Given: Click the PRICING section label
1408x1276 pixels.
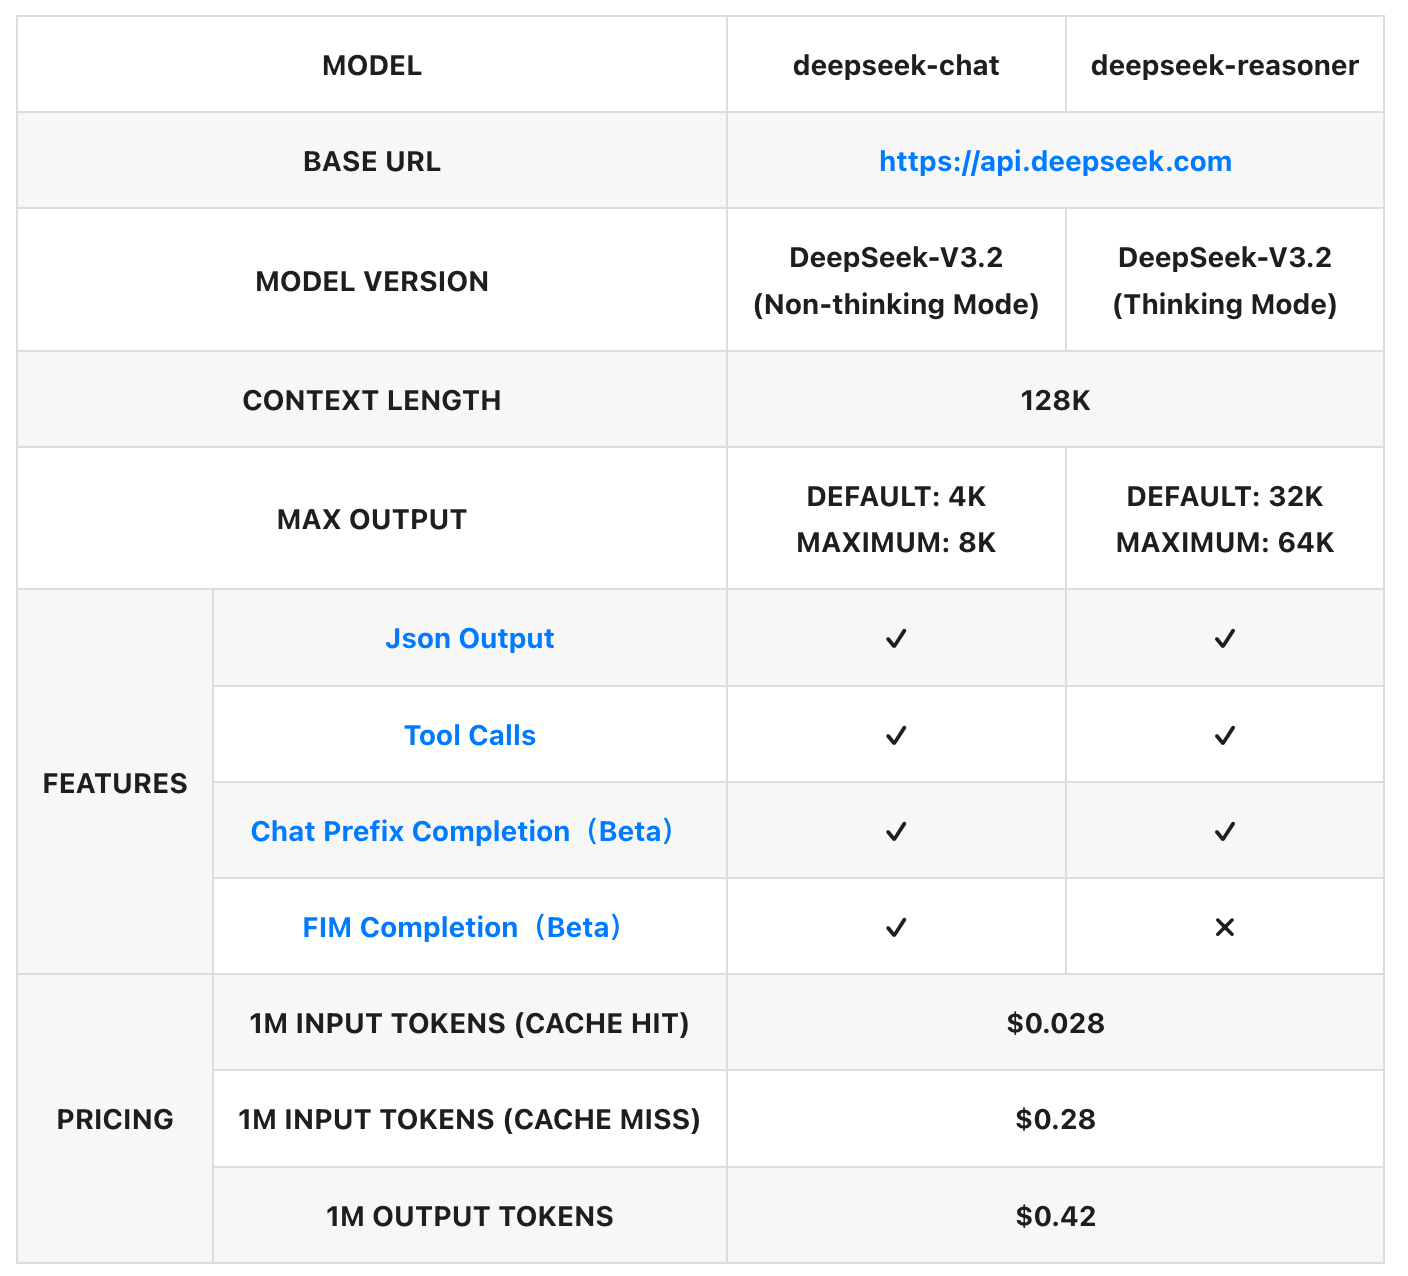Looking at the screenshot, I should click(x=115, y=1119).
